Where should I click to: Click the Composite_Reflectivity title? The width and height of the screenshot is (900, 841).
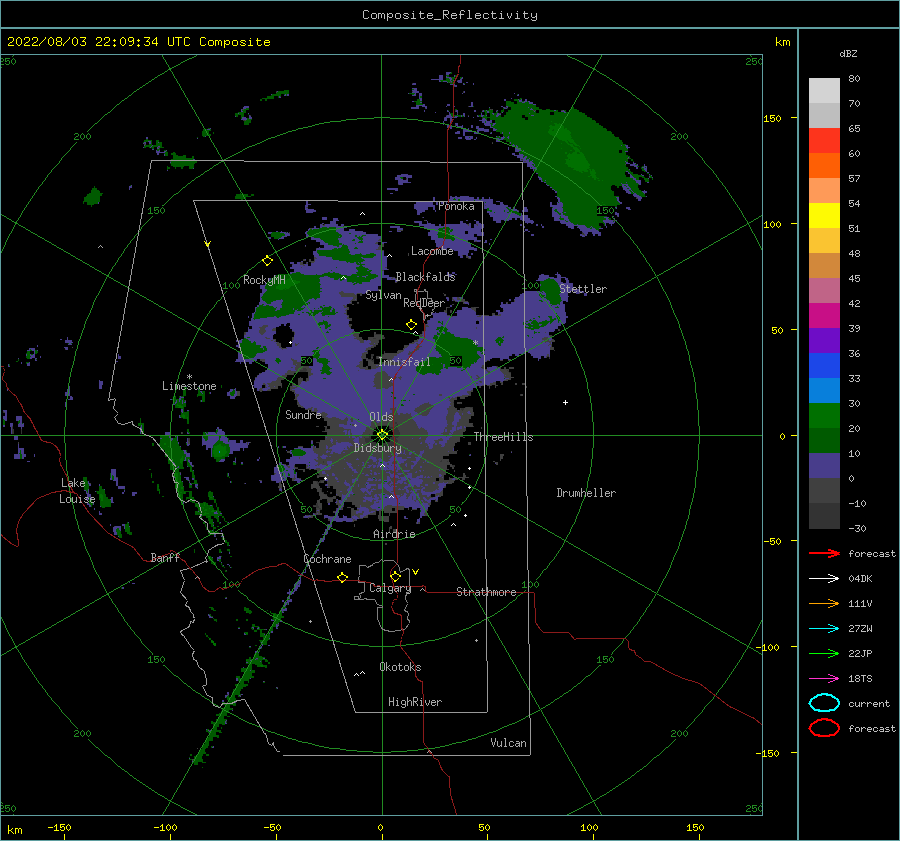point(450,15)
